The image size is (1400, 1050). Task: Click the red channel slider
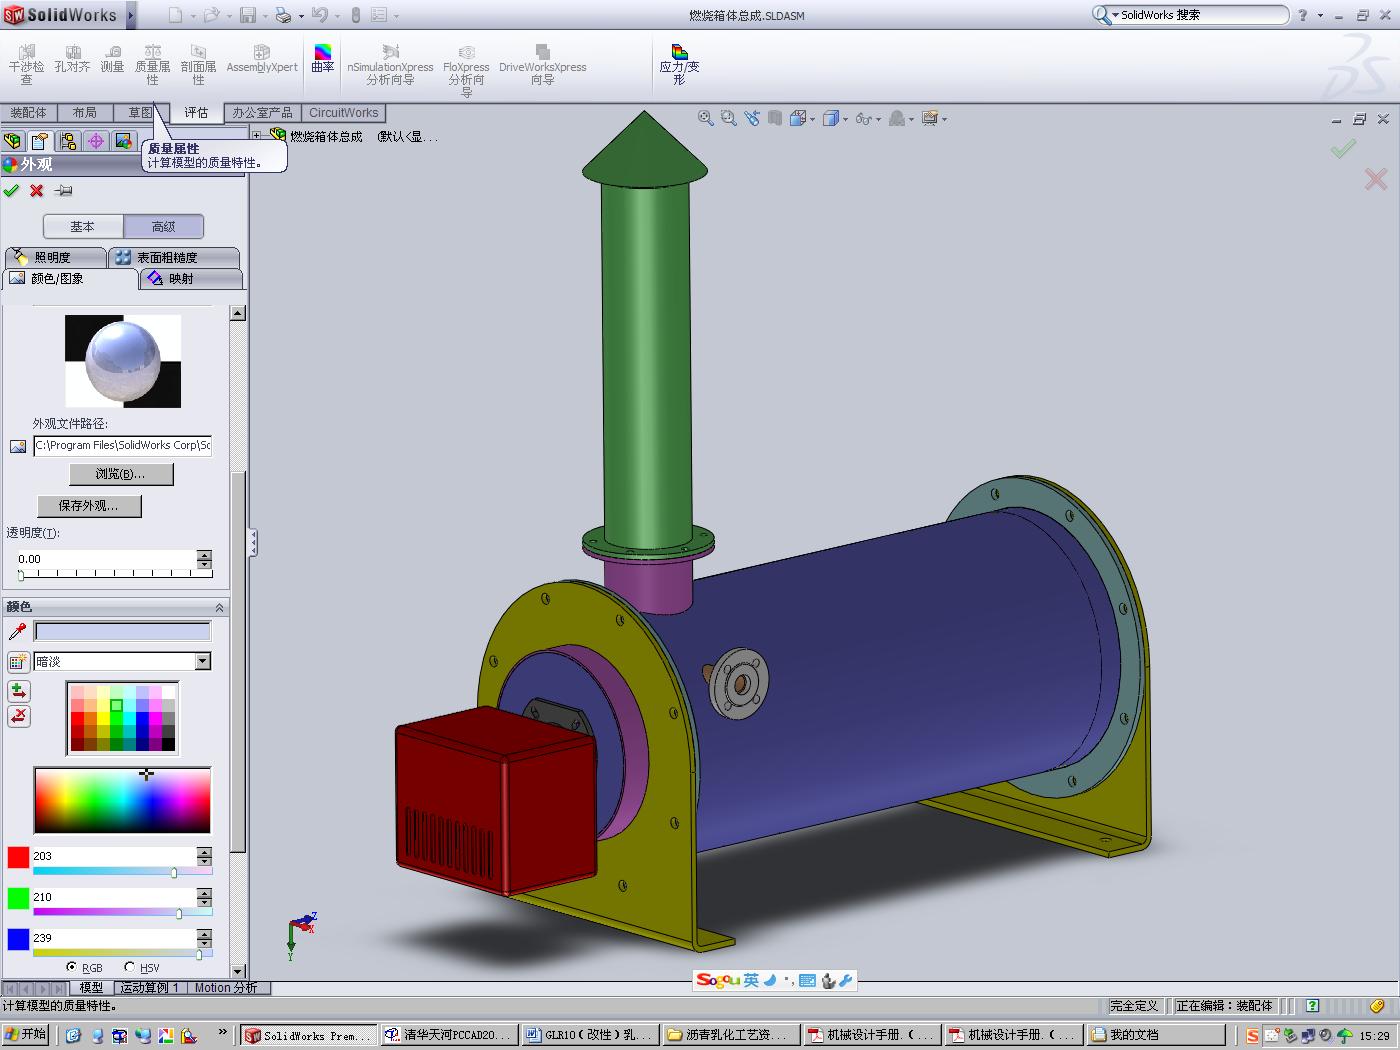coord(122,872)
